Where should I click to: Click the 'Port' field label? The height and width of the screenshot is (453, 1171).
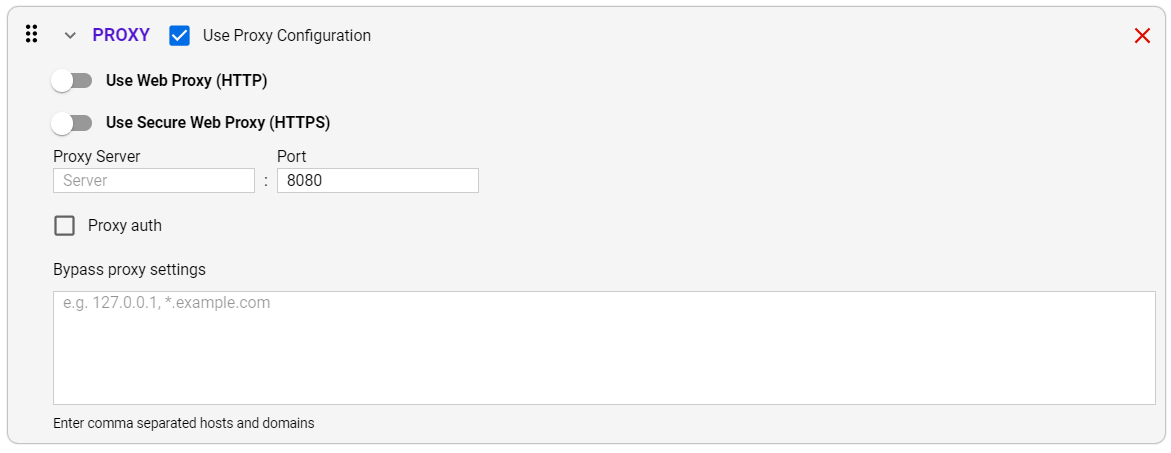[x=292, y=157]
